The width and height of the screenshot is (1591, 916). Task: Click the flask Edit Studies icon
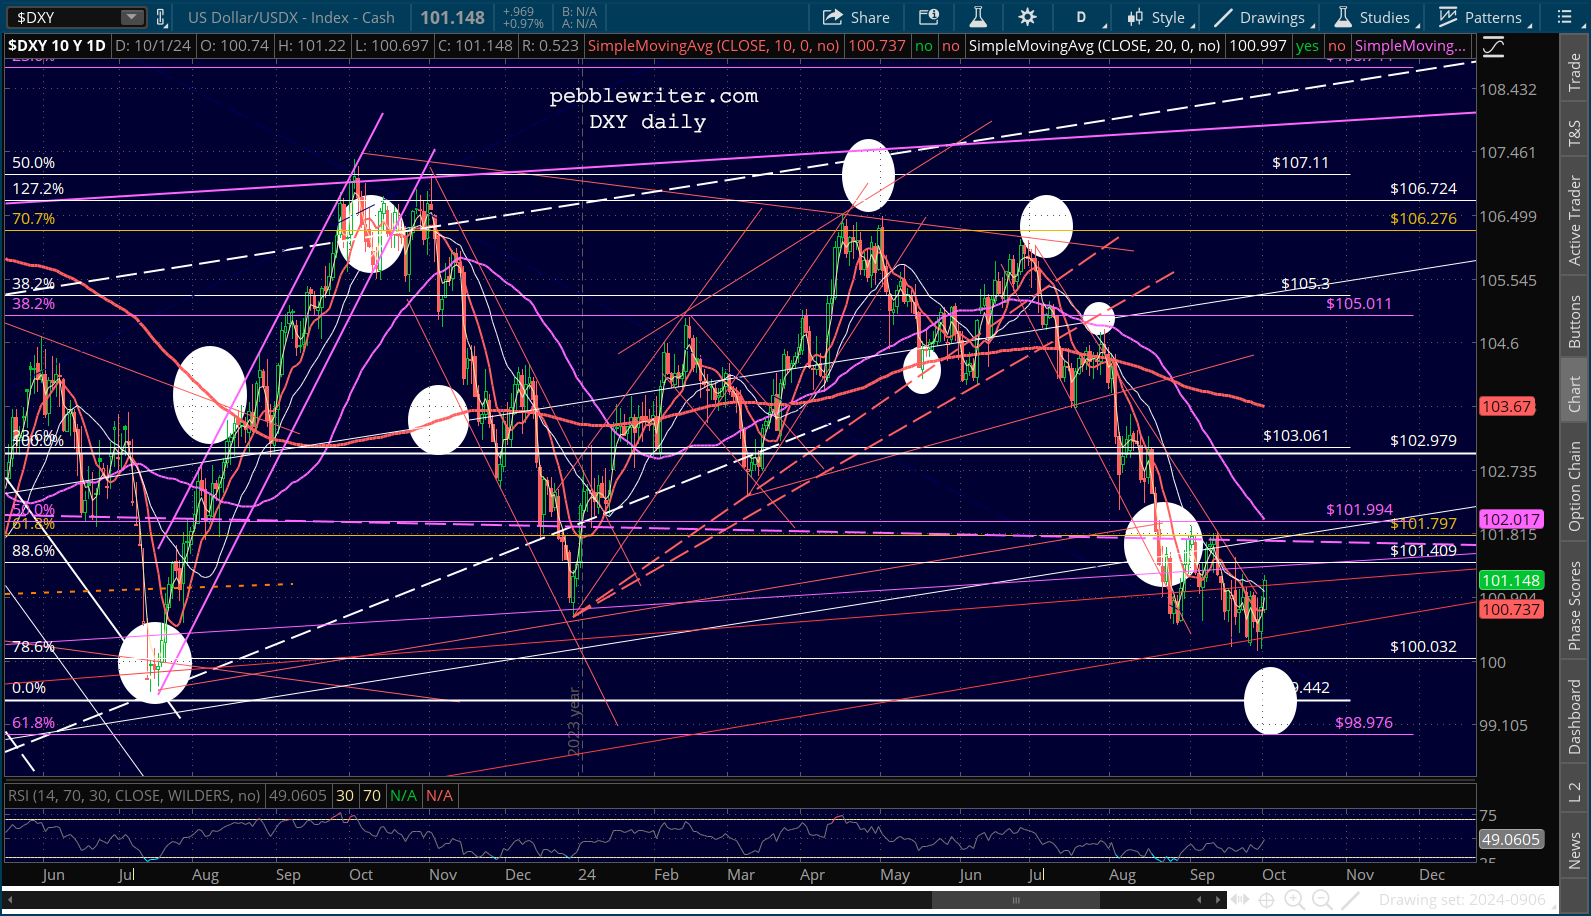point(977,17)
